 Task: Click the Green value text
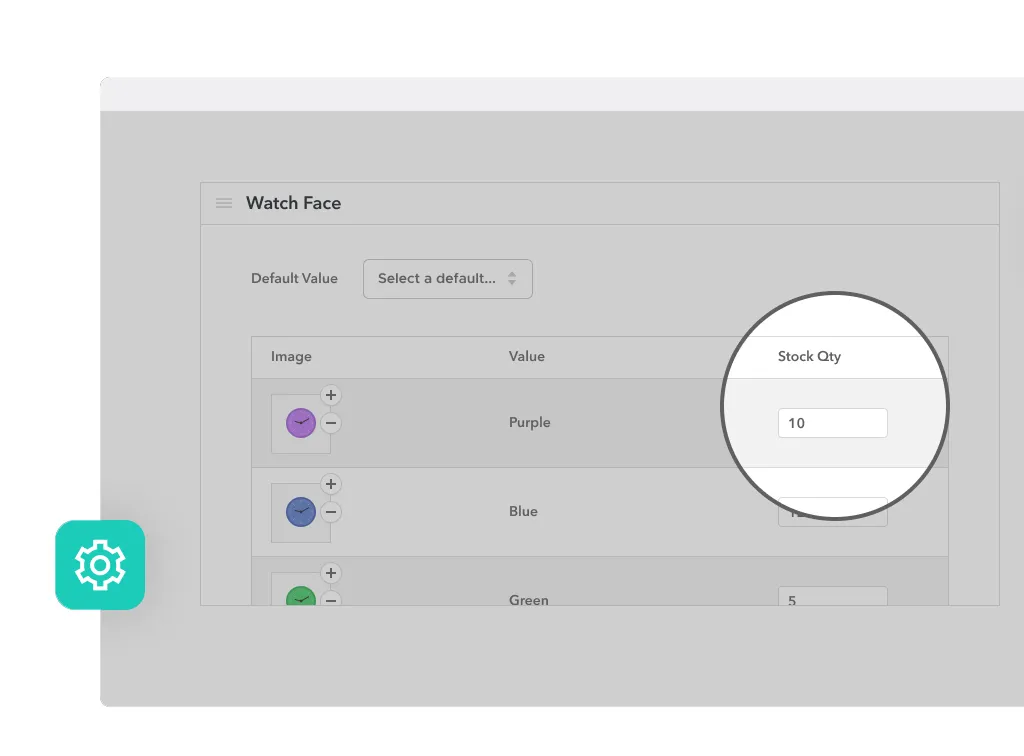coord(529,599)
